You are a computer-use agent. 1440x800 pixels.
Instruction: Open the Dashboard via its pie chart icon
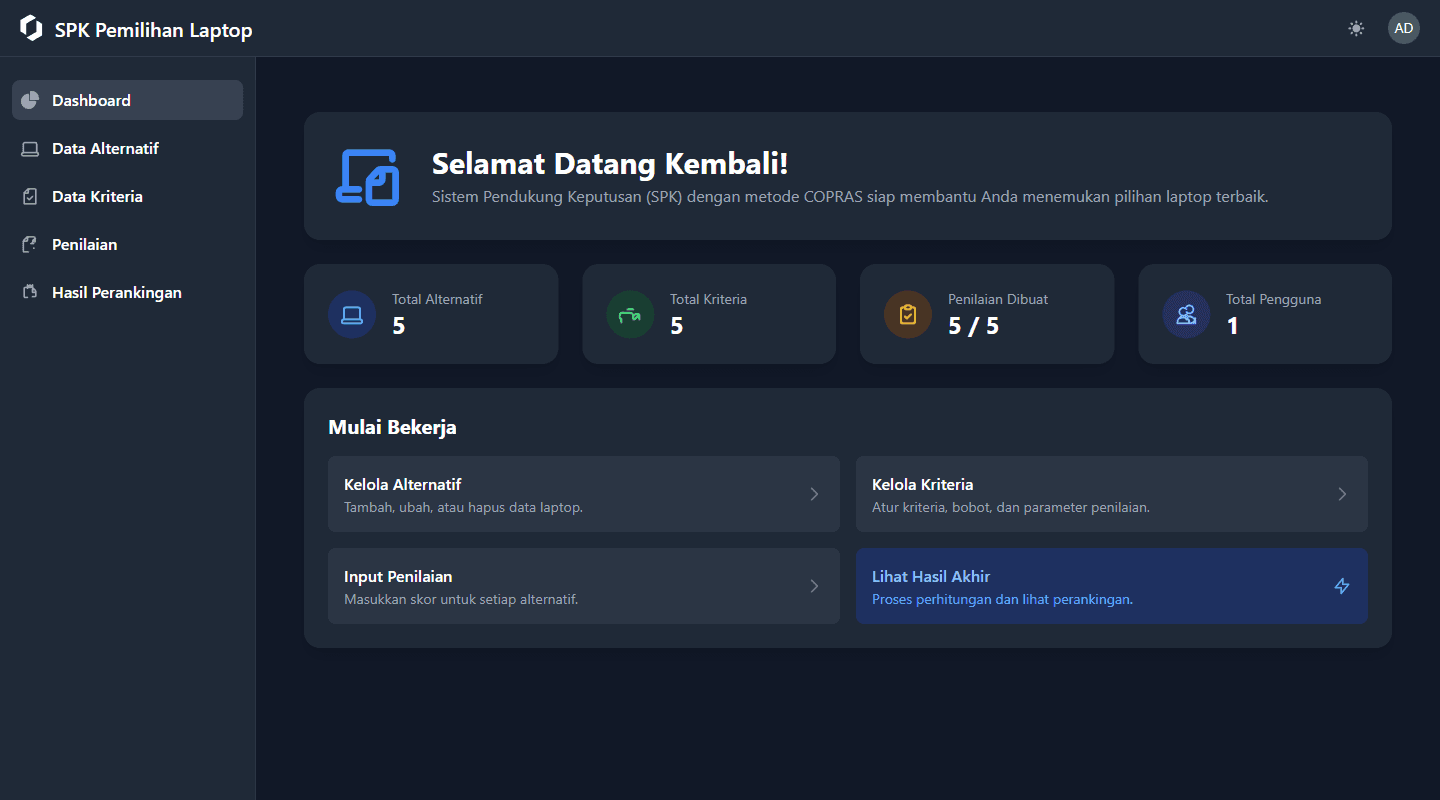point(29,100)
